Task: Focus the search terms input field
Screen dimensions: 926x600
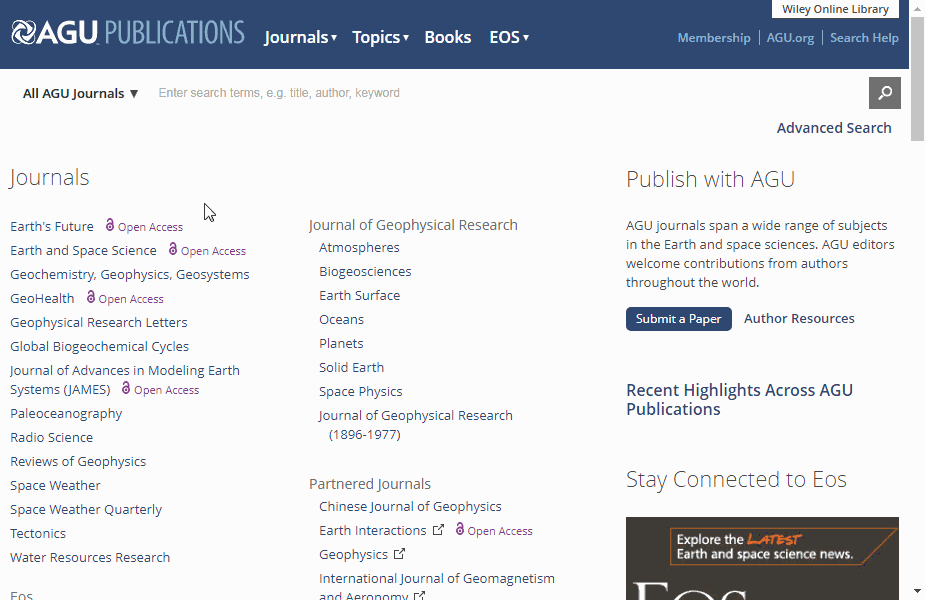Action: point(508,93)
